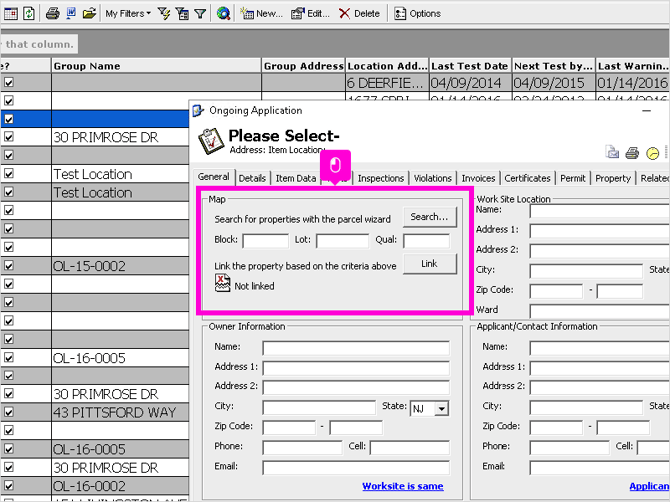Click the Worksite is same link
This screenshot has width=670, height=502.
tap(403, 486)
